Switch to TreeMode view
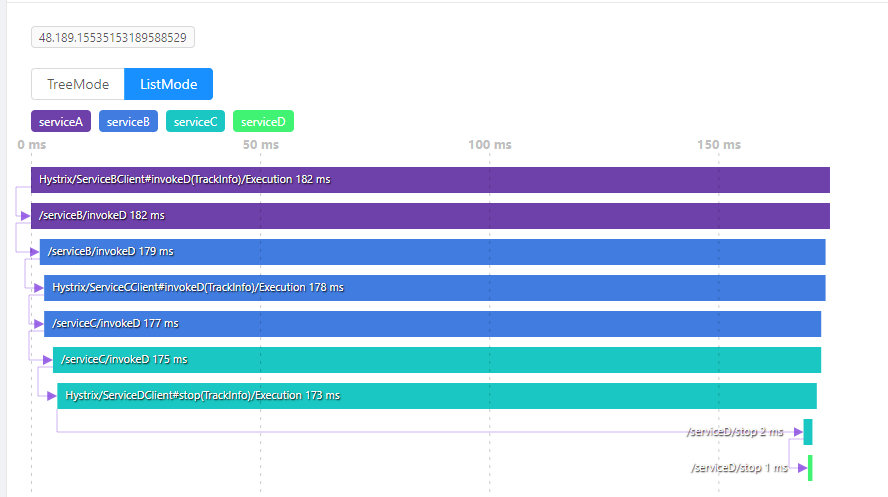This screenshot has width=888, height=497. pyautogui.click(x=78, y=84)
